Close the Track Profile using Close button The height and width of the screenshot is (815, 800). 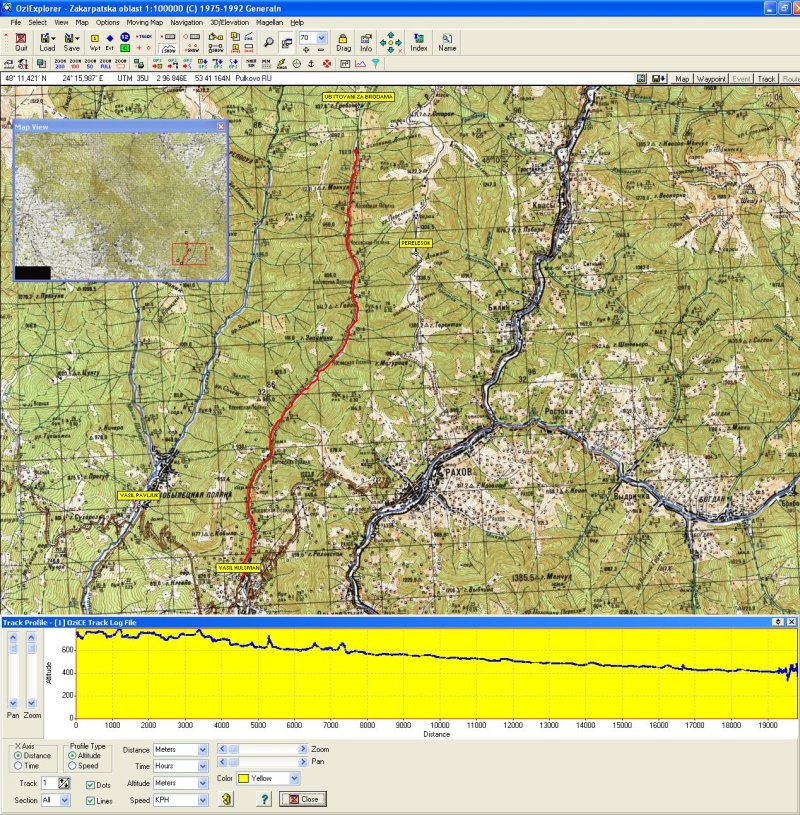coord(303,799)
